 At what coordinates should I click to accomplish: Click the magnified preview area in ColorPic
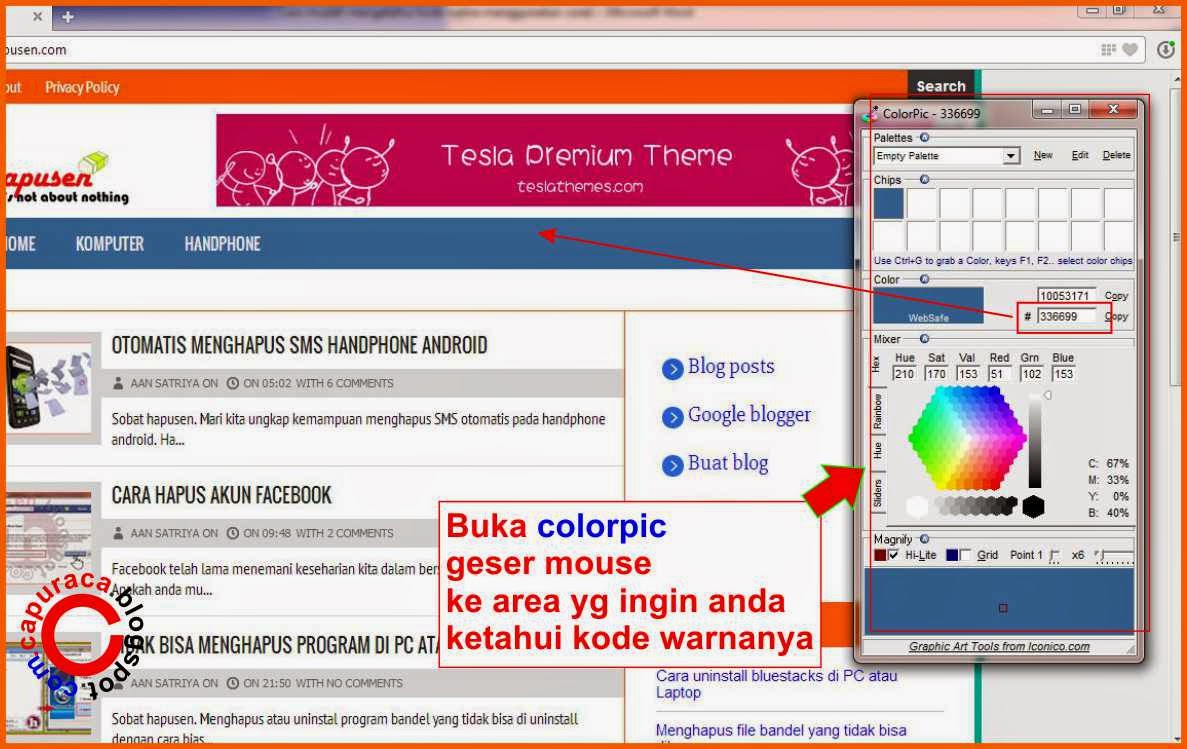(999, 601)
